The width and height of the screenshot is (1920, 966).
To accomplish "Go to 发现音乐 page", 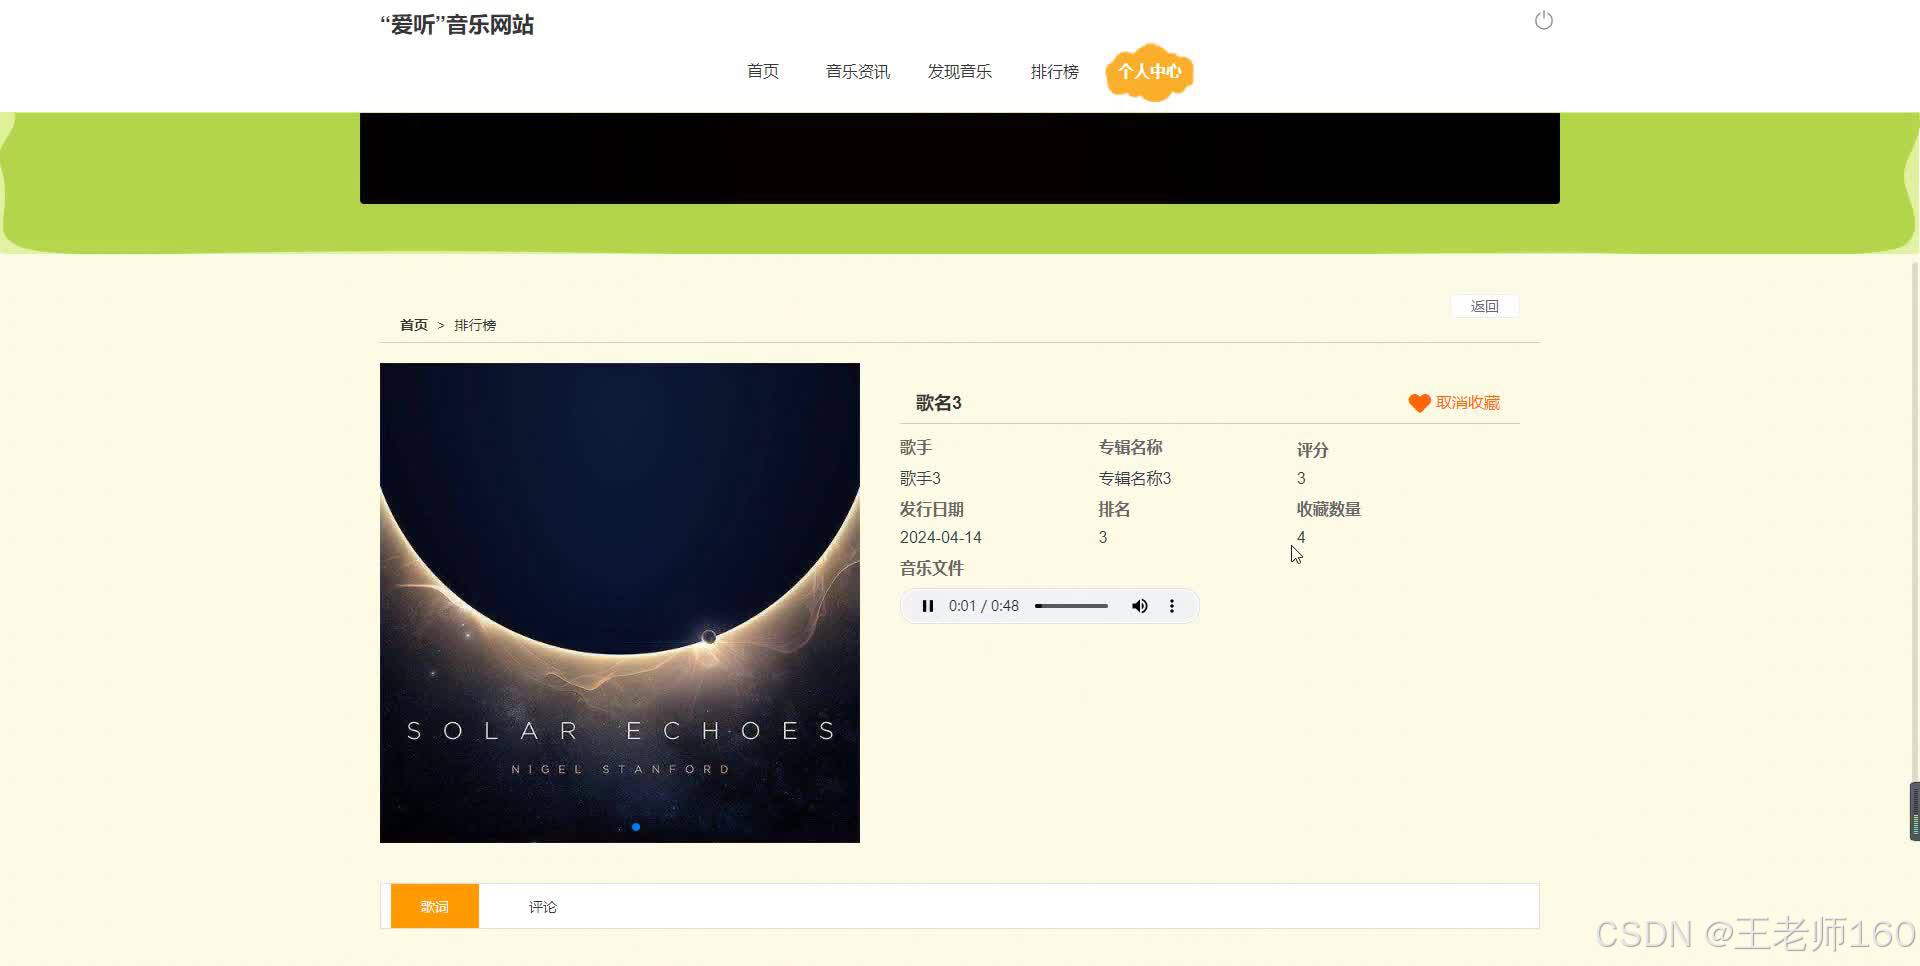I will pyautogui.click(x=959, y=72).
